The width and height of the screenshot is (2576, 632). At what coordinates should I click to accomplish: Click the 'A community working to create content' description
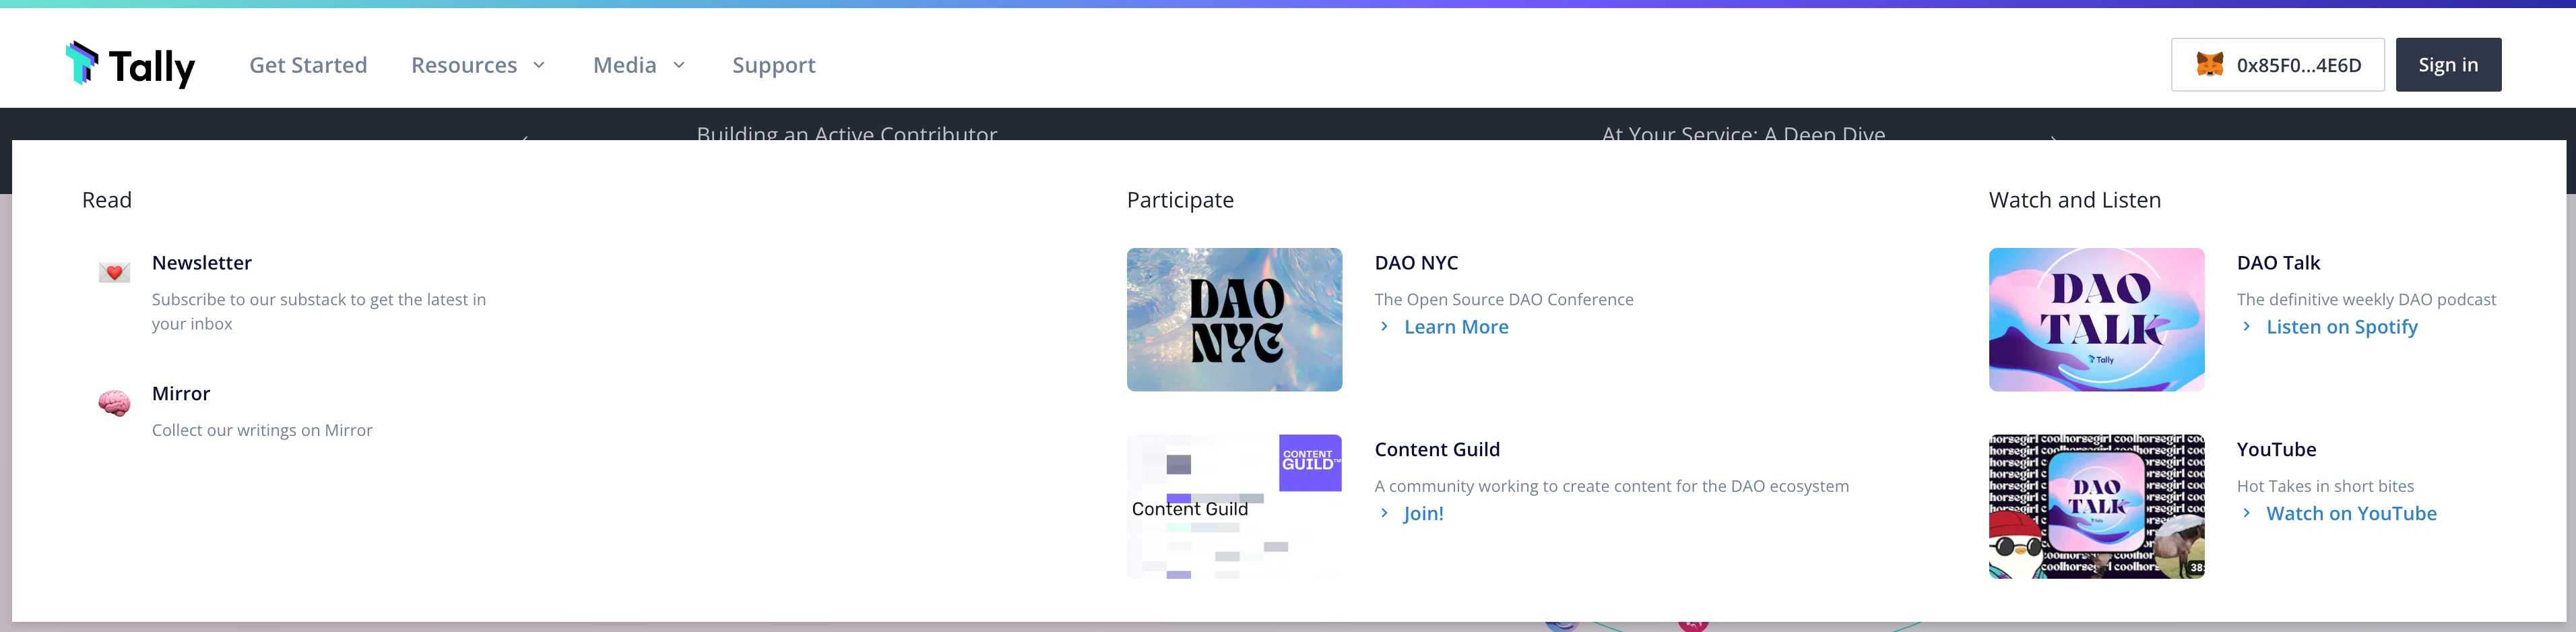(1612, 486)
